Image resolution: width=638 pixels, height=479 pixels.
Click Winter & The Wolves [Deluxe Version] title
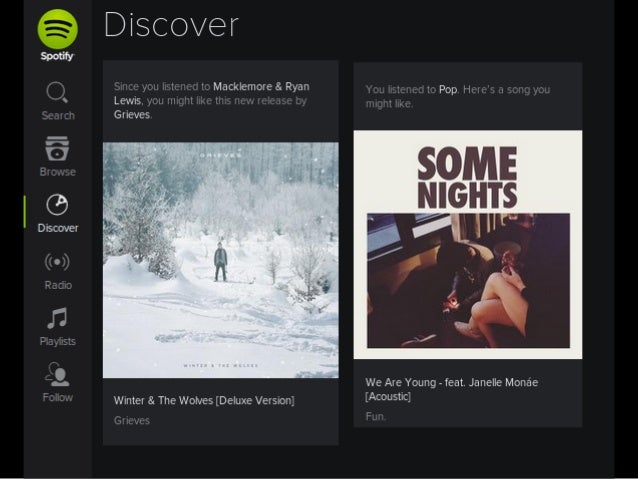(x=204, y=400)
